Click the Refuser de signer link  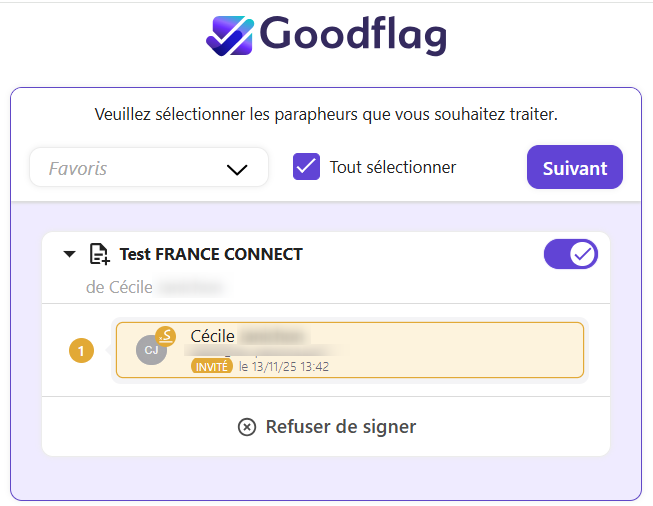340,427
